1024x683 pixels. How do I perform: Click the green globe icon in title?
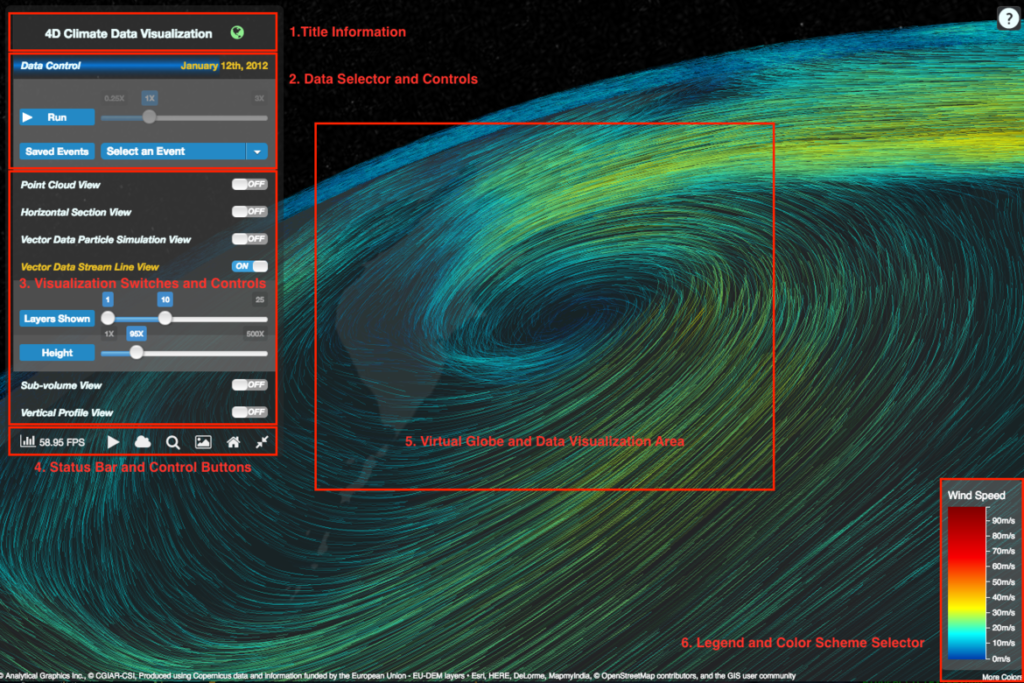click(237, 33)
